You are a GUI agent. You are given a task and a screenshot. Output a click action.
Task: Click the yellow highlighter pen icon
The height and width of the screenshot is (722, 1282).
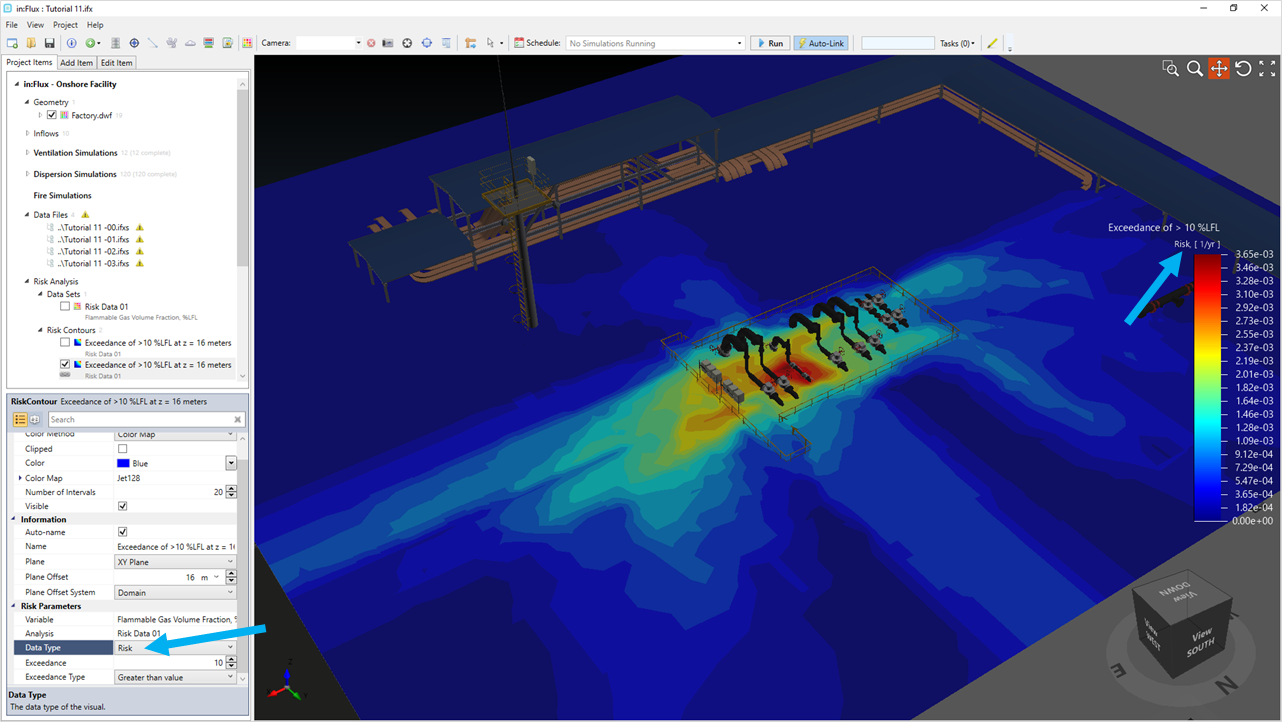[x=992, y=43]
